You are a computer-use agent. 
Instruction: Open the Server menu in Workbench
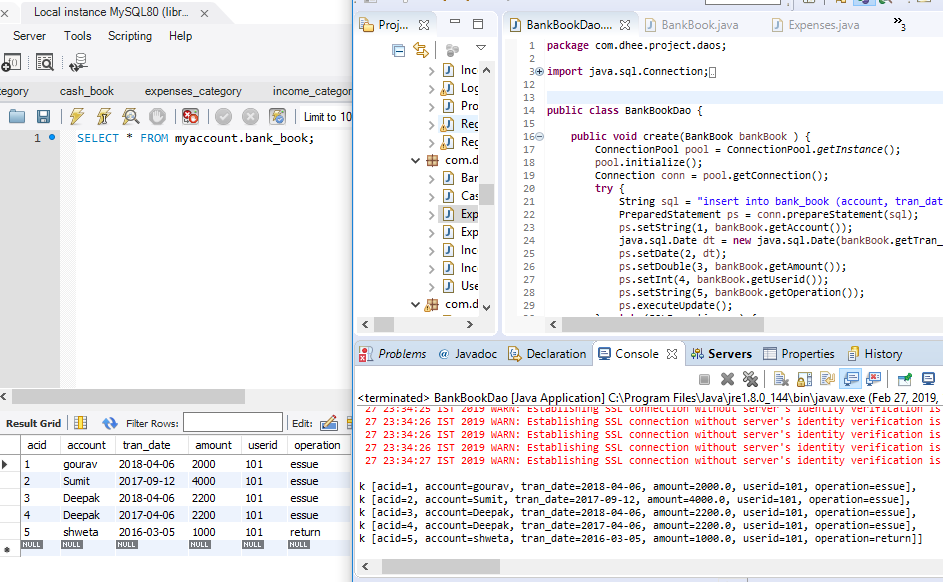[x=29, y=36]
